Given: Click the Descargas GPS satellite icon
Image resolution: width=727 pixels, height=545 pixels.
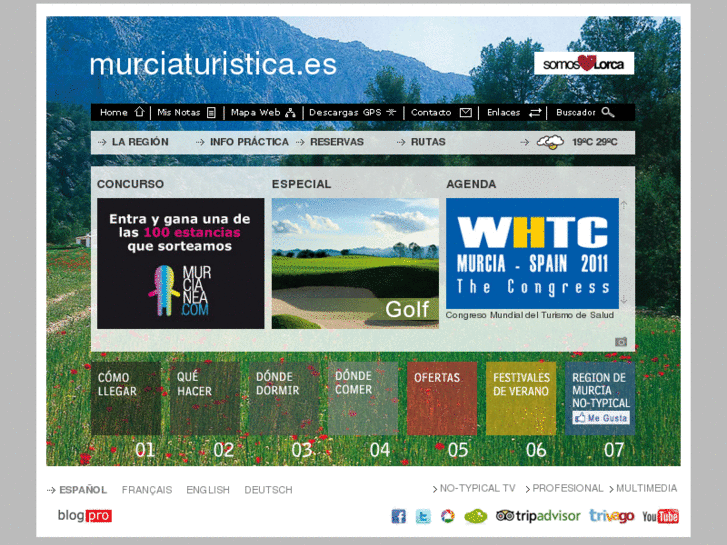Looking at the screenshot, I should 391,112.
